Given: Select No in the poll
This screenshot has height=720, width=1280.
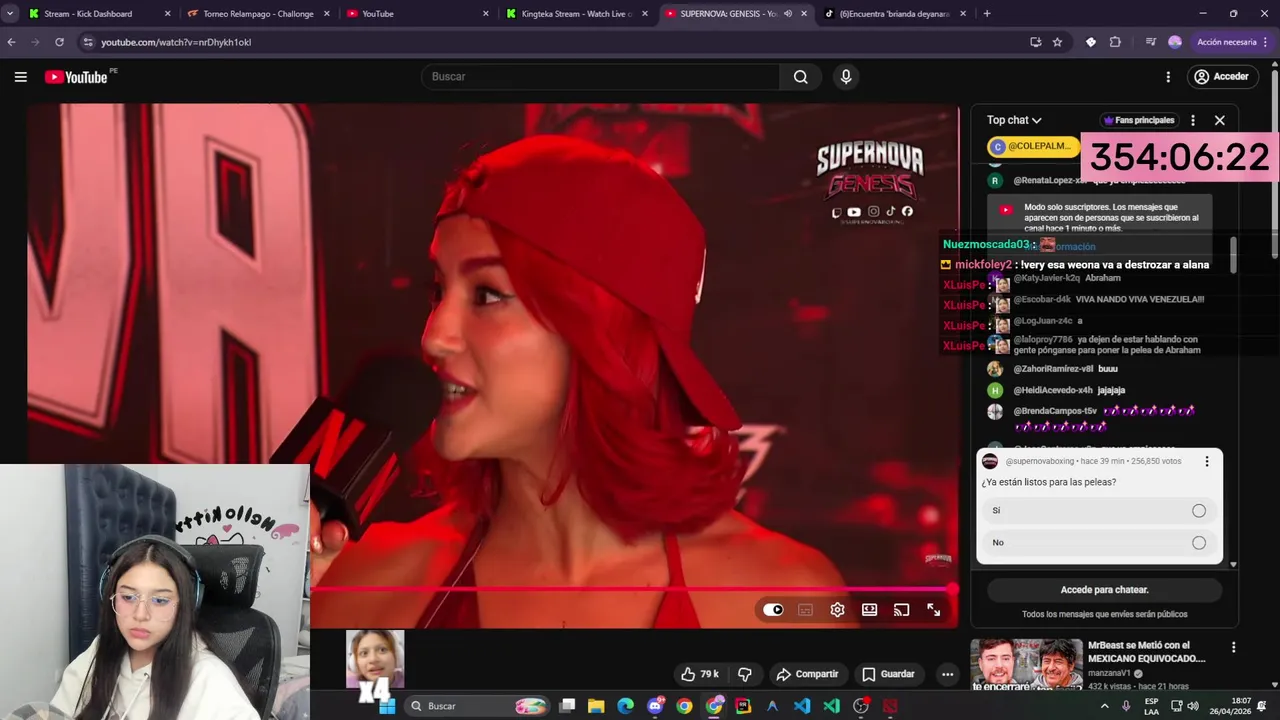Looking at the screenshot, I should tap(1099, 543).
